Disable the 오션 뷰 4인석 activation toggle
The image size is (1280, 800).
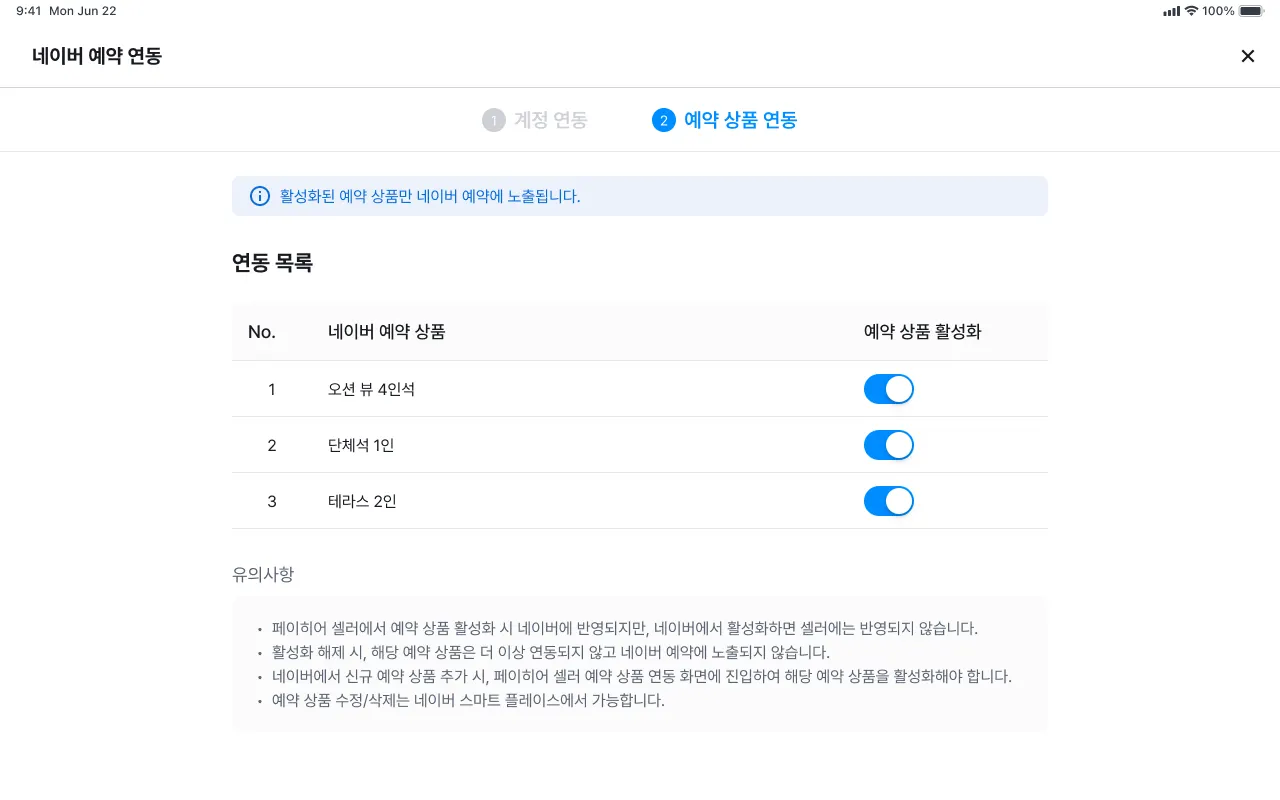tap(888, 389)
